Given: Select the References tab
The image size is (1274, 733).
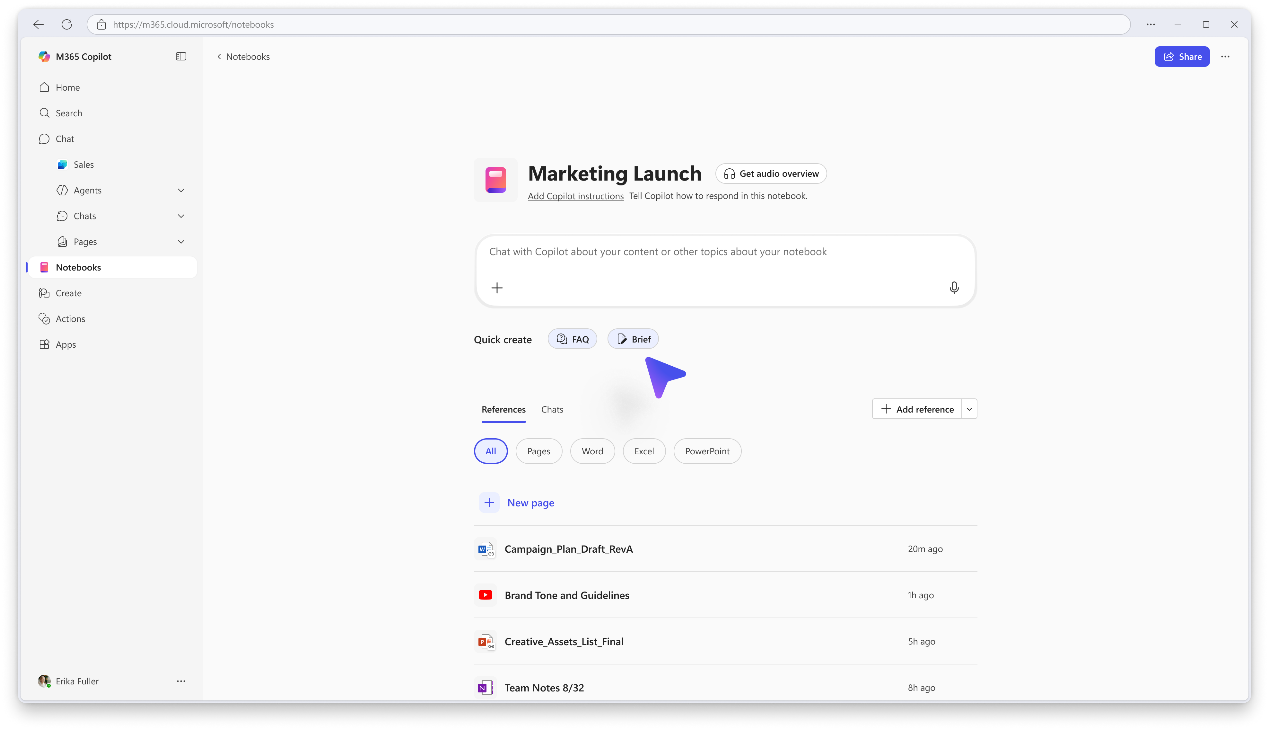Looking at the screenshot, I should (x=503, y=410).
